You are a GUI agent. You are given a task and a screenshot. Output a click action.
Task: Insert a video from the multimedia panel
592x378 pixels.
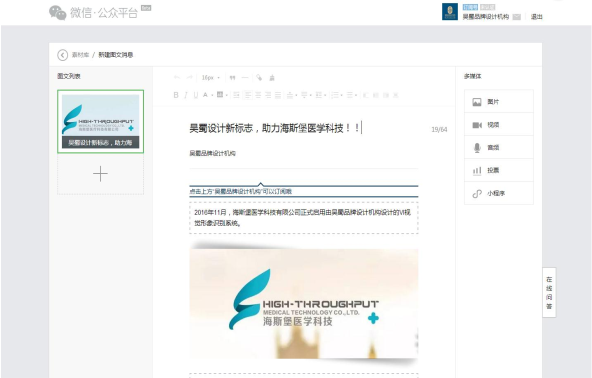pos(499,125)
